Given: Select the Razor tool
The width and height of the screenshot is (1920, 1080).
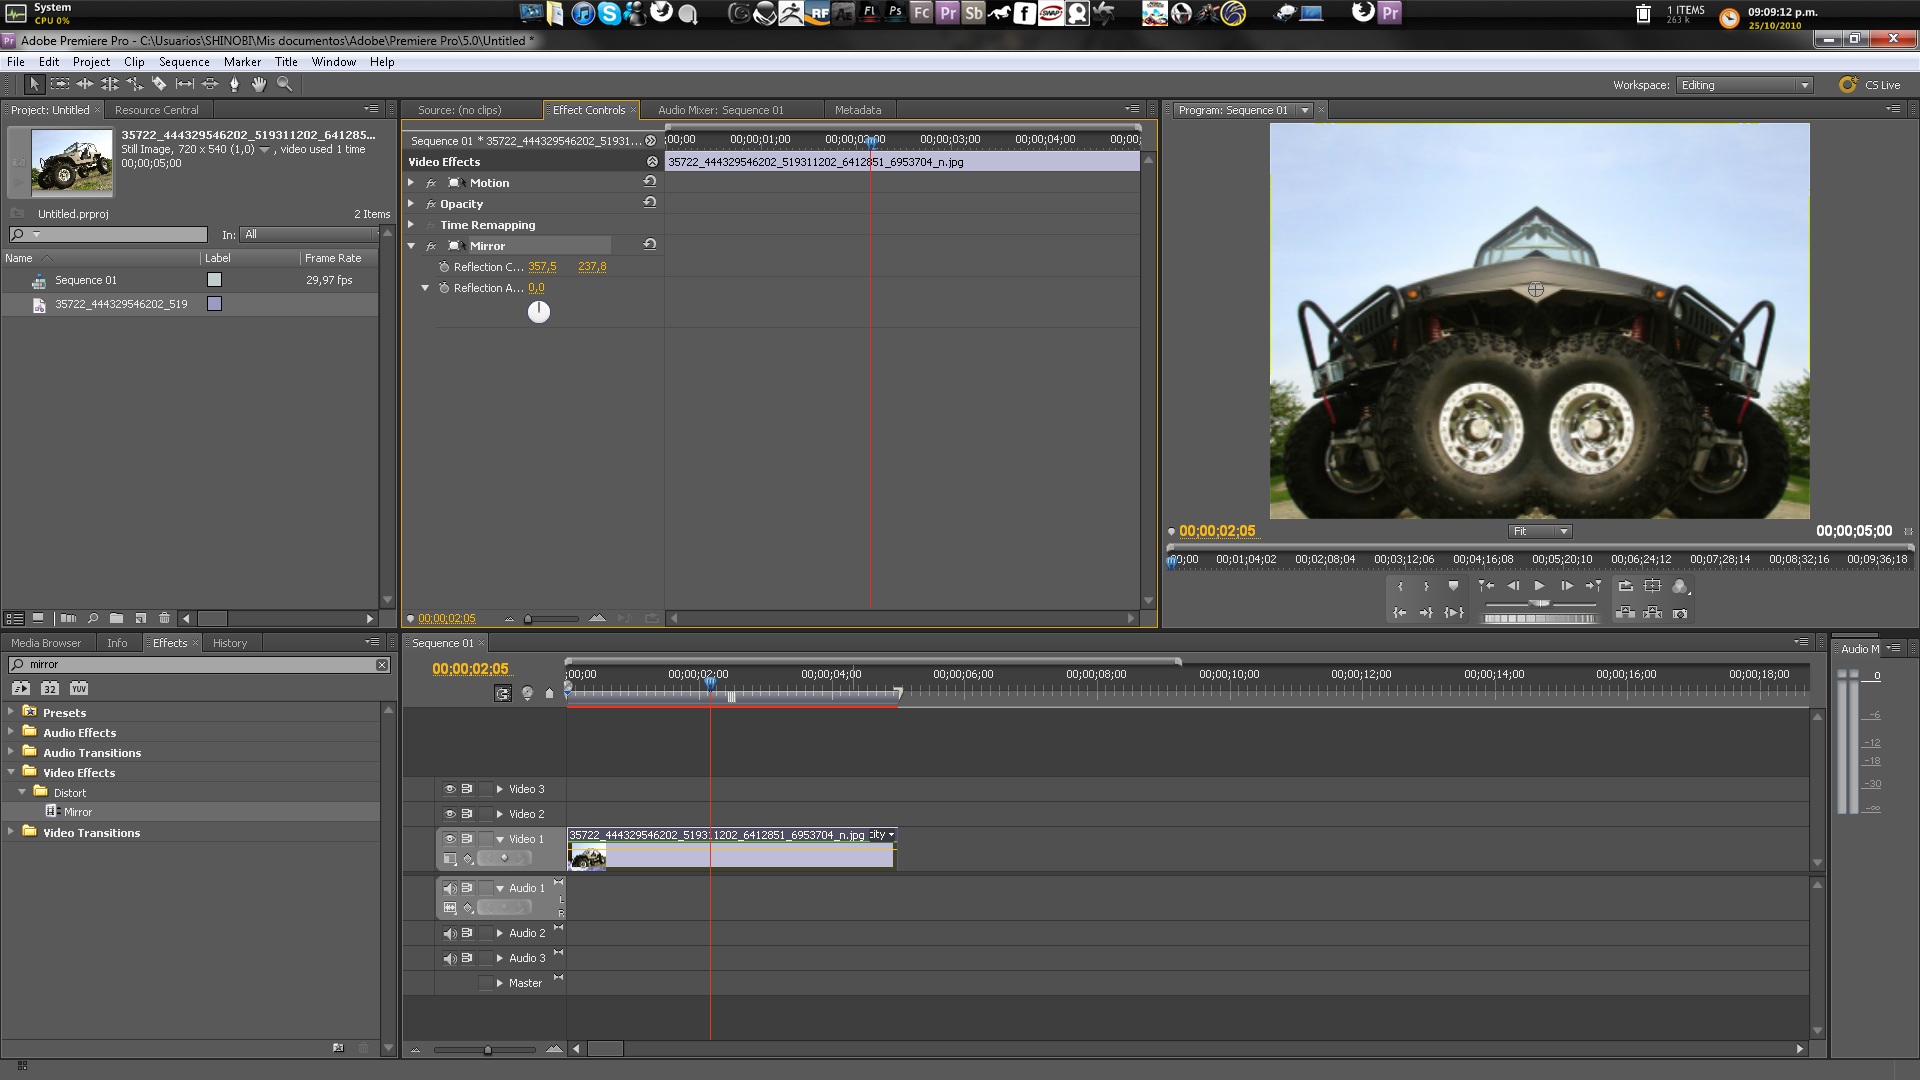Looking at the screenshot, I should 159,85.
